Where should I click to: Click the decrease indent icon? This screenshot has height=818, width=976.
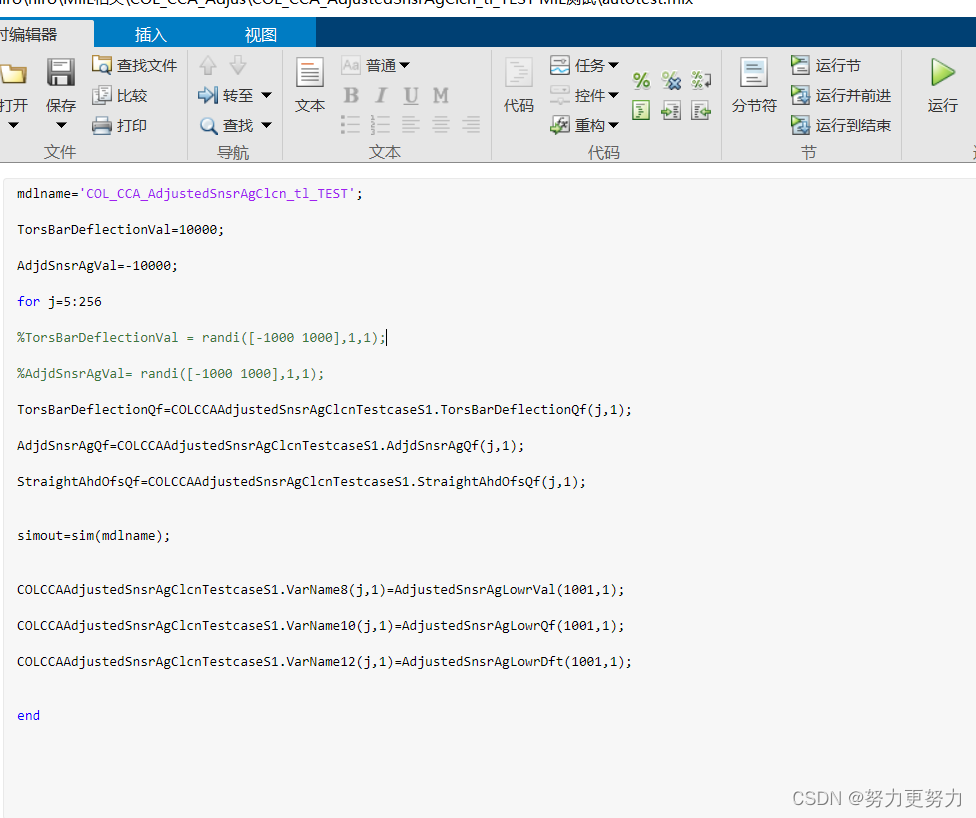pyautogui.click(x=701, y=110)
